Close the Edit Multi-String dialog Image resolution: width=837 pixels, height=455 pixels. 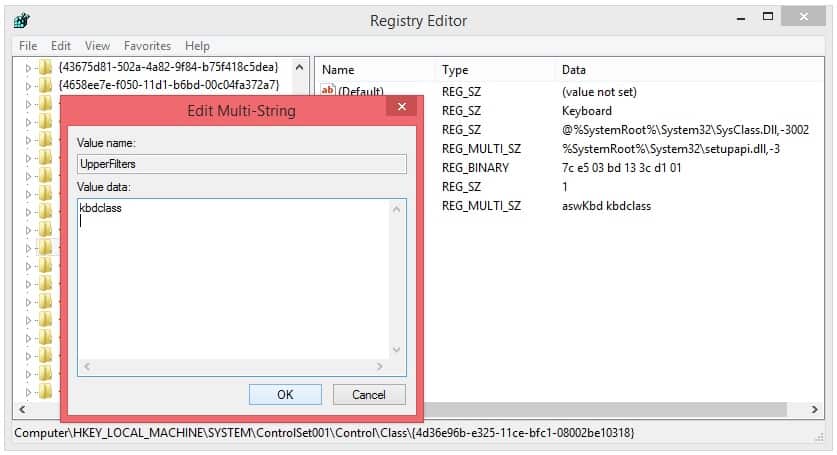[x=402, y=108]
